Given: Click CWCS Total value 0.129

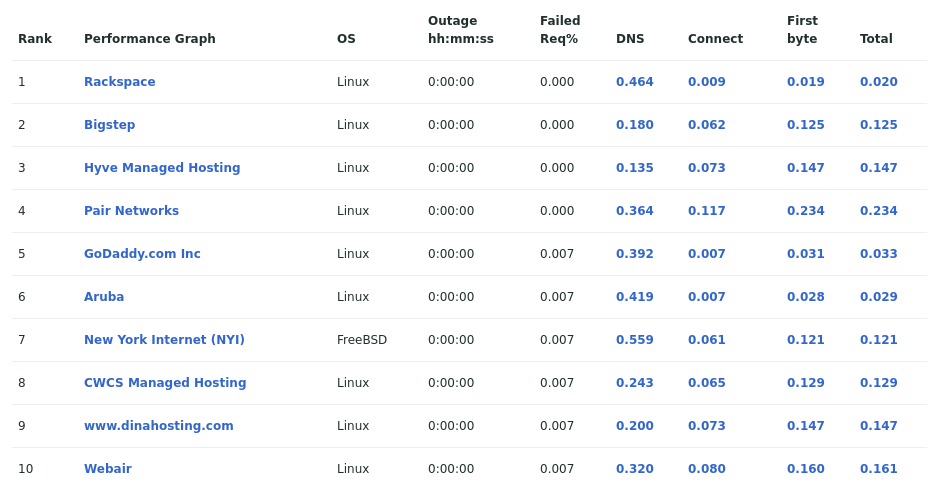Looking at the screenshot, I should (879, 383).
